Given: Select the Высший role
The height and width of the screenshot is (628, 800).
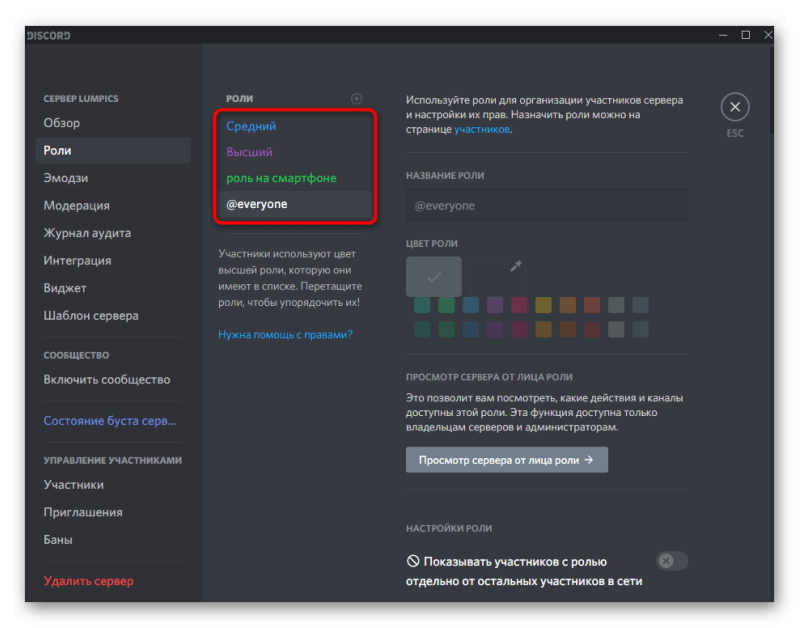Looking at the screenshot, I should (295, 152).
